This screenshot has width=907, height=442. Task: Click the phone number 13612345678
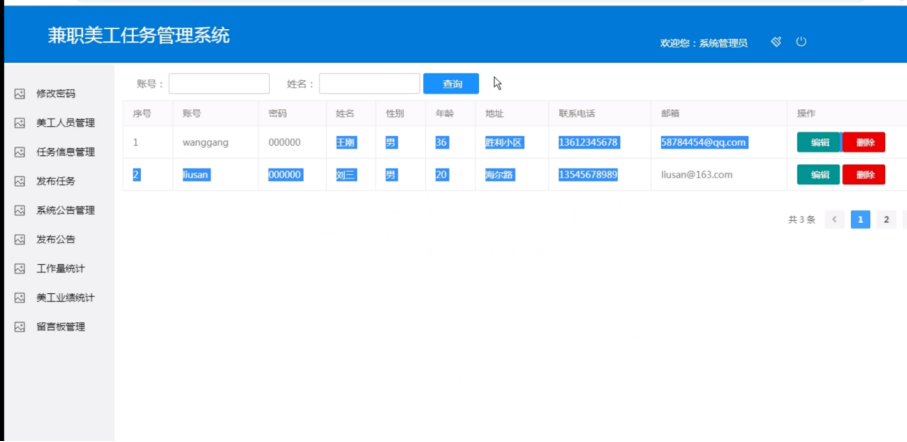[588, 142]
